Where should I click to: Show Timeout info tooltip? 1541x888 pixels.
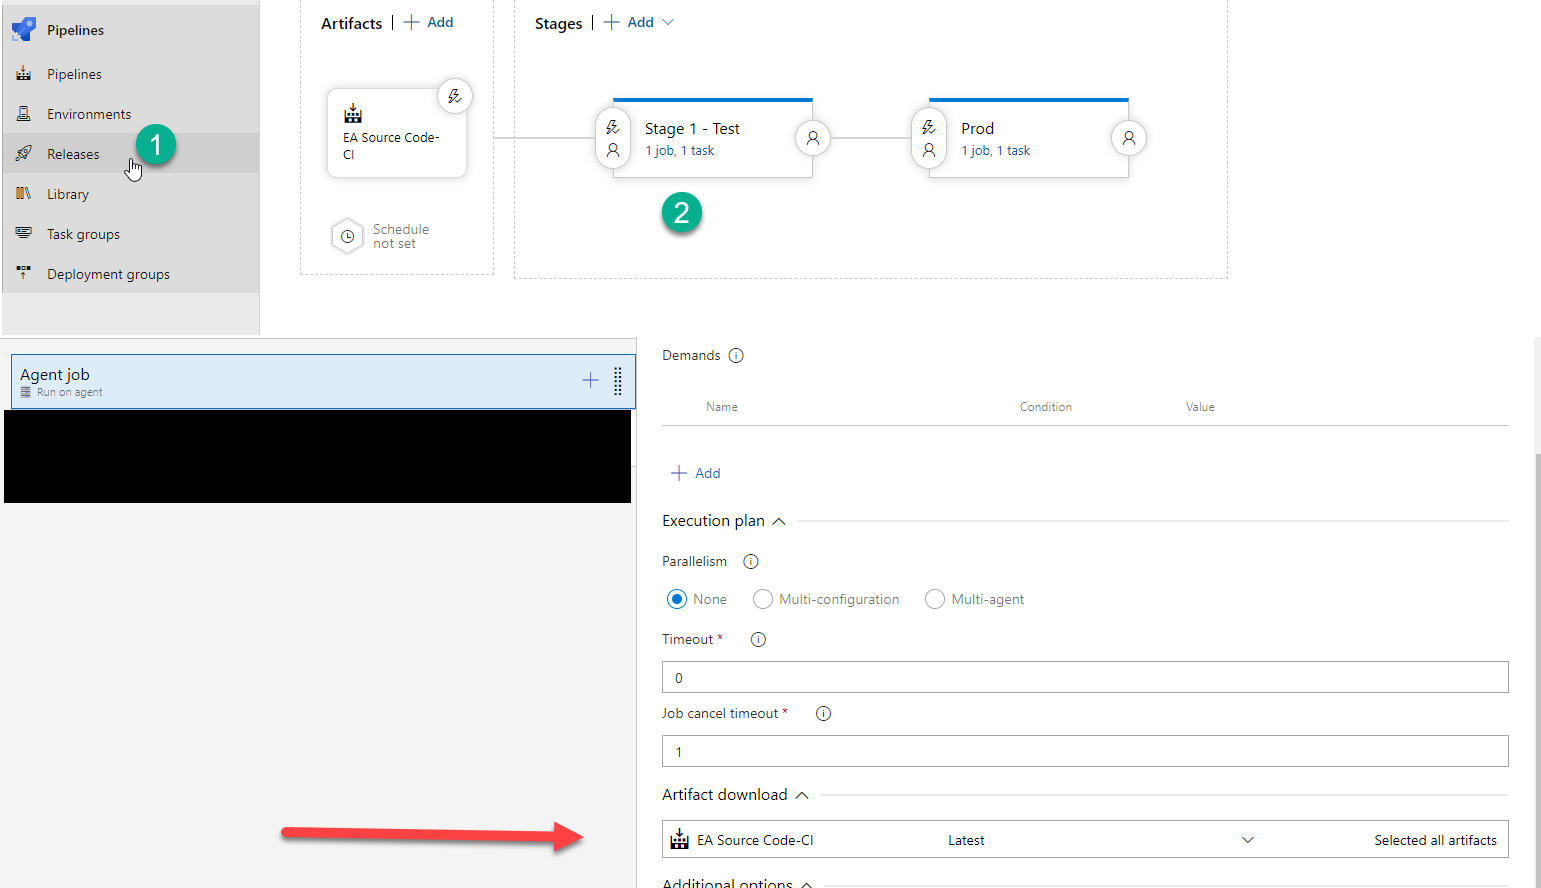tap(758, 639)
